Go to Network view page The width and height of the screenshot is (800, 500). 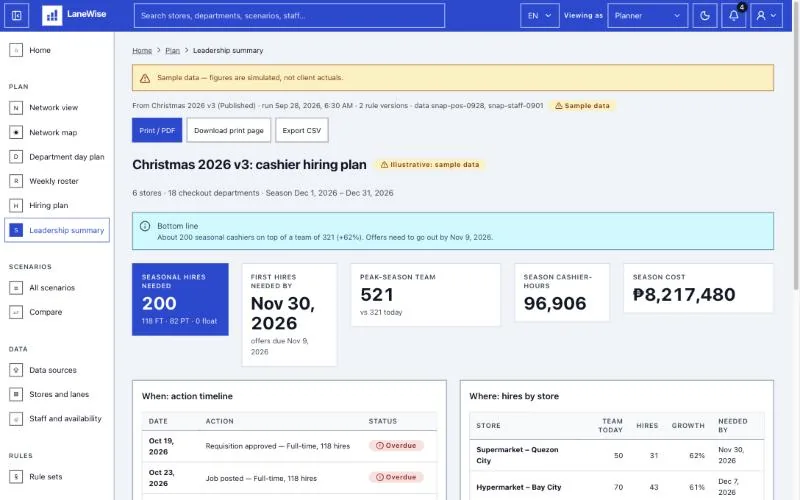tap(57, 108)
